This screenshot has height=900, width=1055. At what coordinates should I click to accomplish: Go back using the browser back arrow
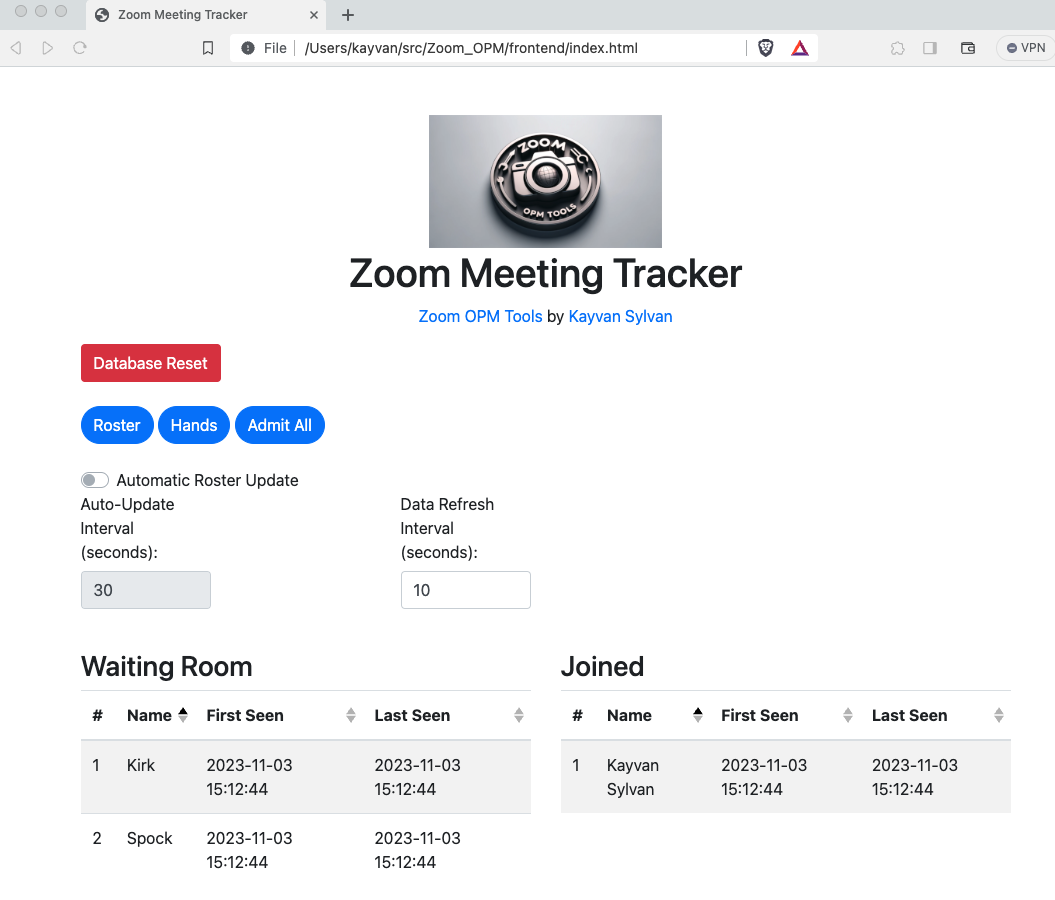(16, 48)
